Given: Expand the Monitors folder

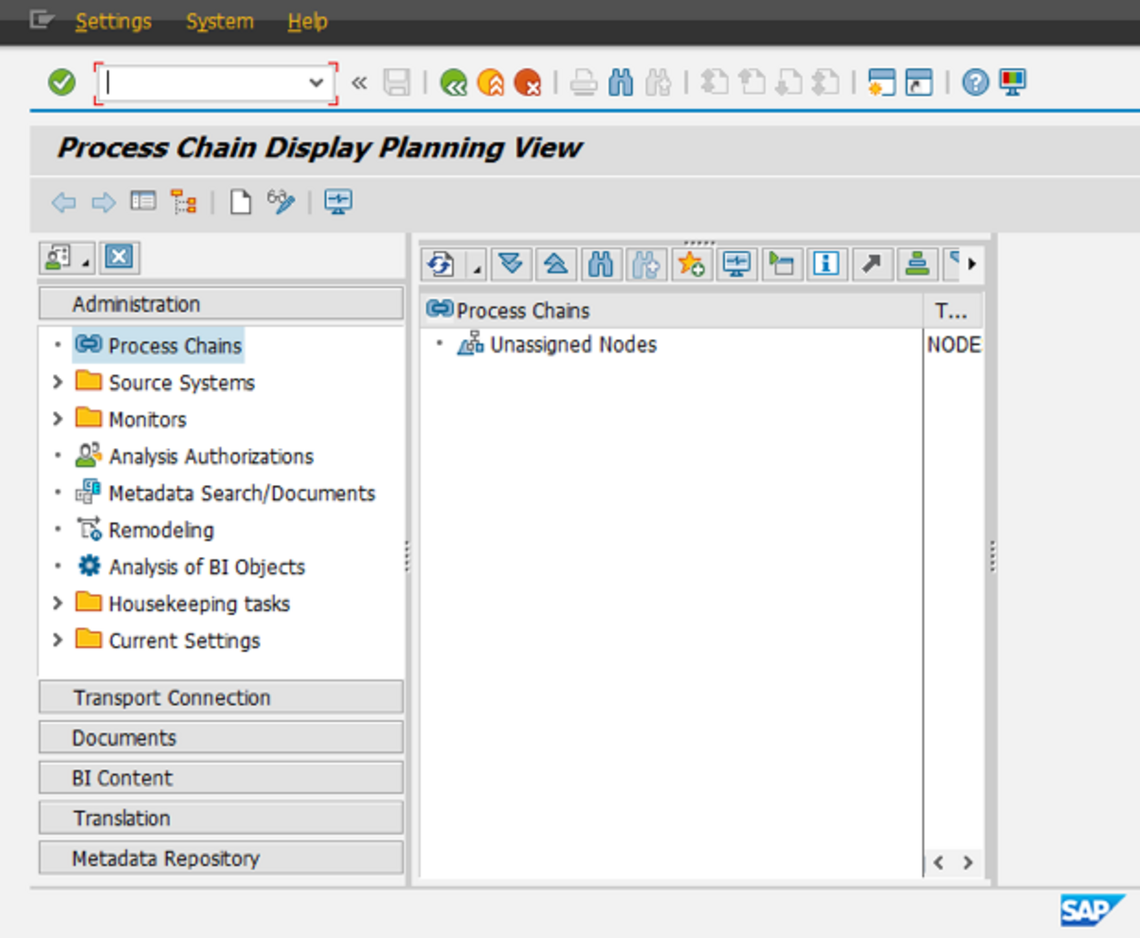Looking at the screenshot, I should (x=58, y=419).
